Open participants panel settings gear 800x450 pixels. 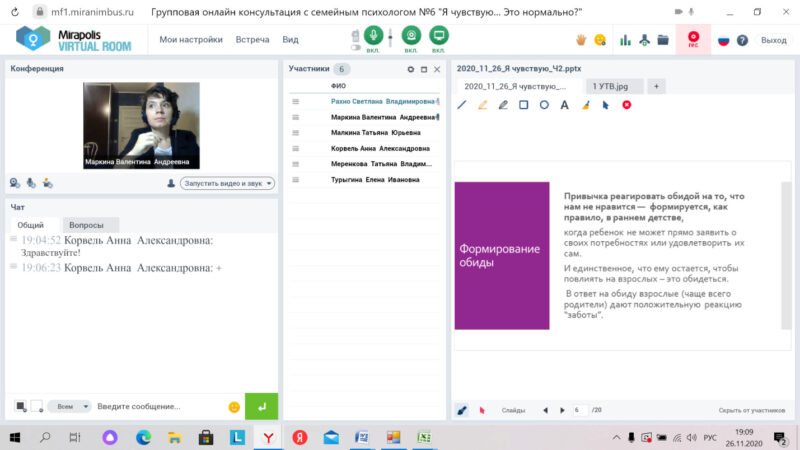tap(411, 69)
